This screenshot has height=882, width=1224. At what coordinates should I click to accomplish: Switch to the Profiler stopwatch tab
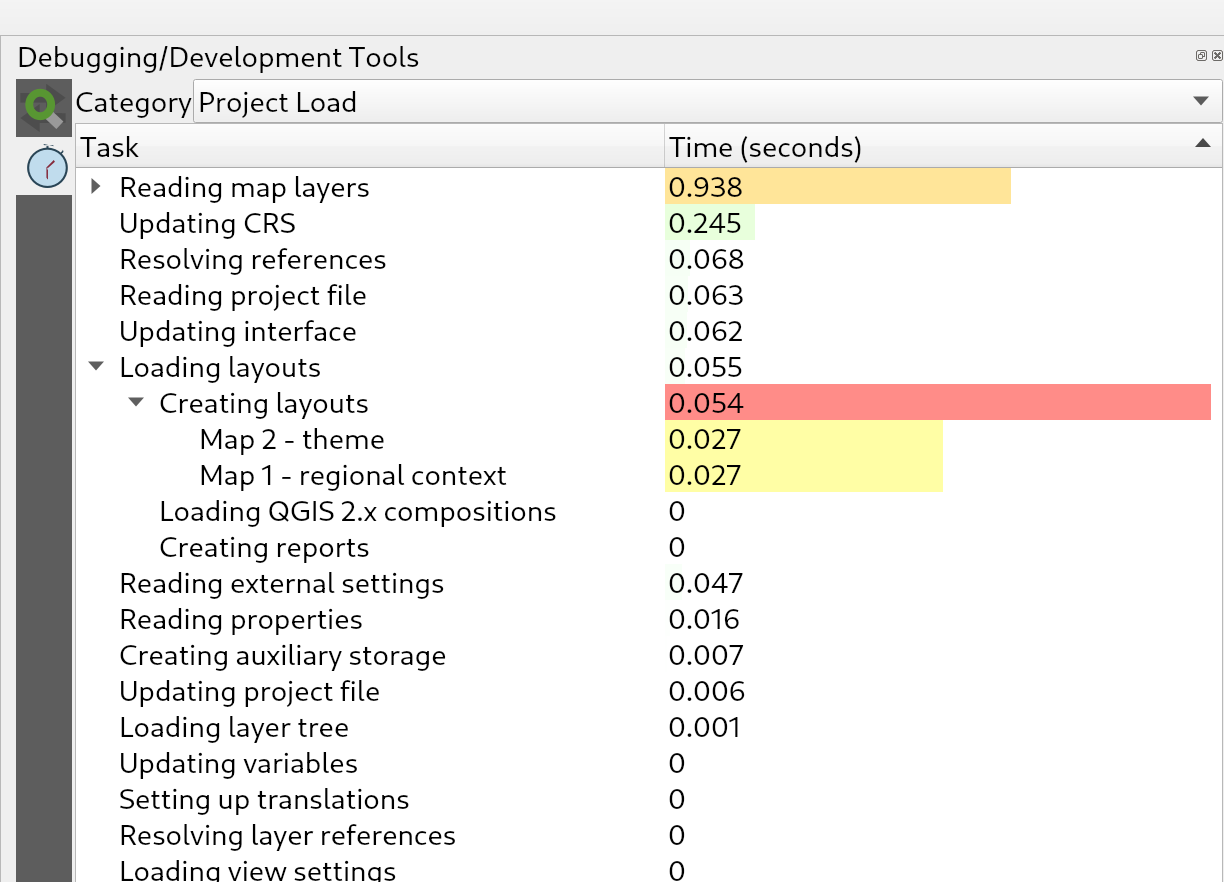point(46,166)
